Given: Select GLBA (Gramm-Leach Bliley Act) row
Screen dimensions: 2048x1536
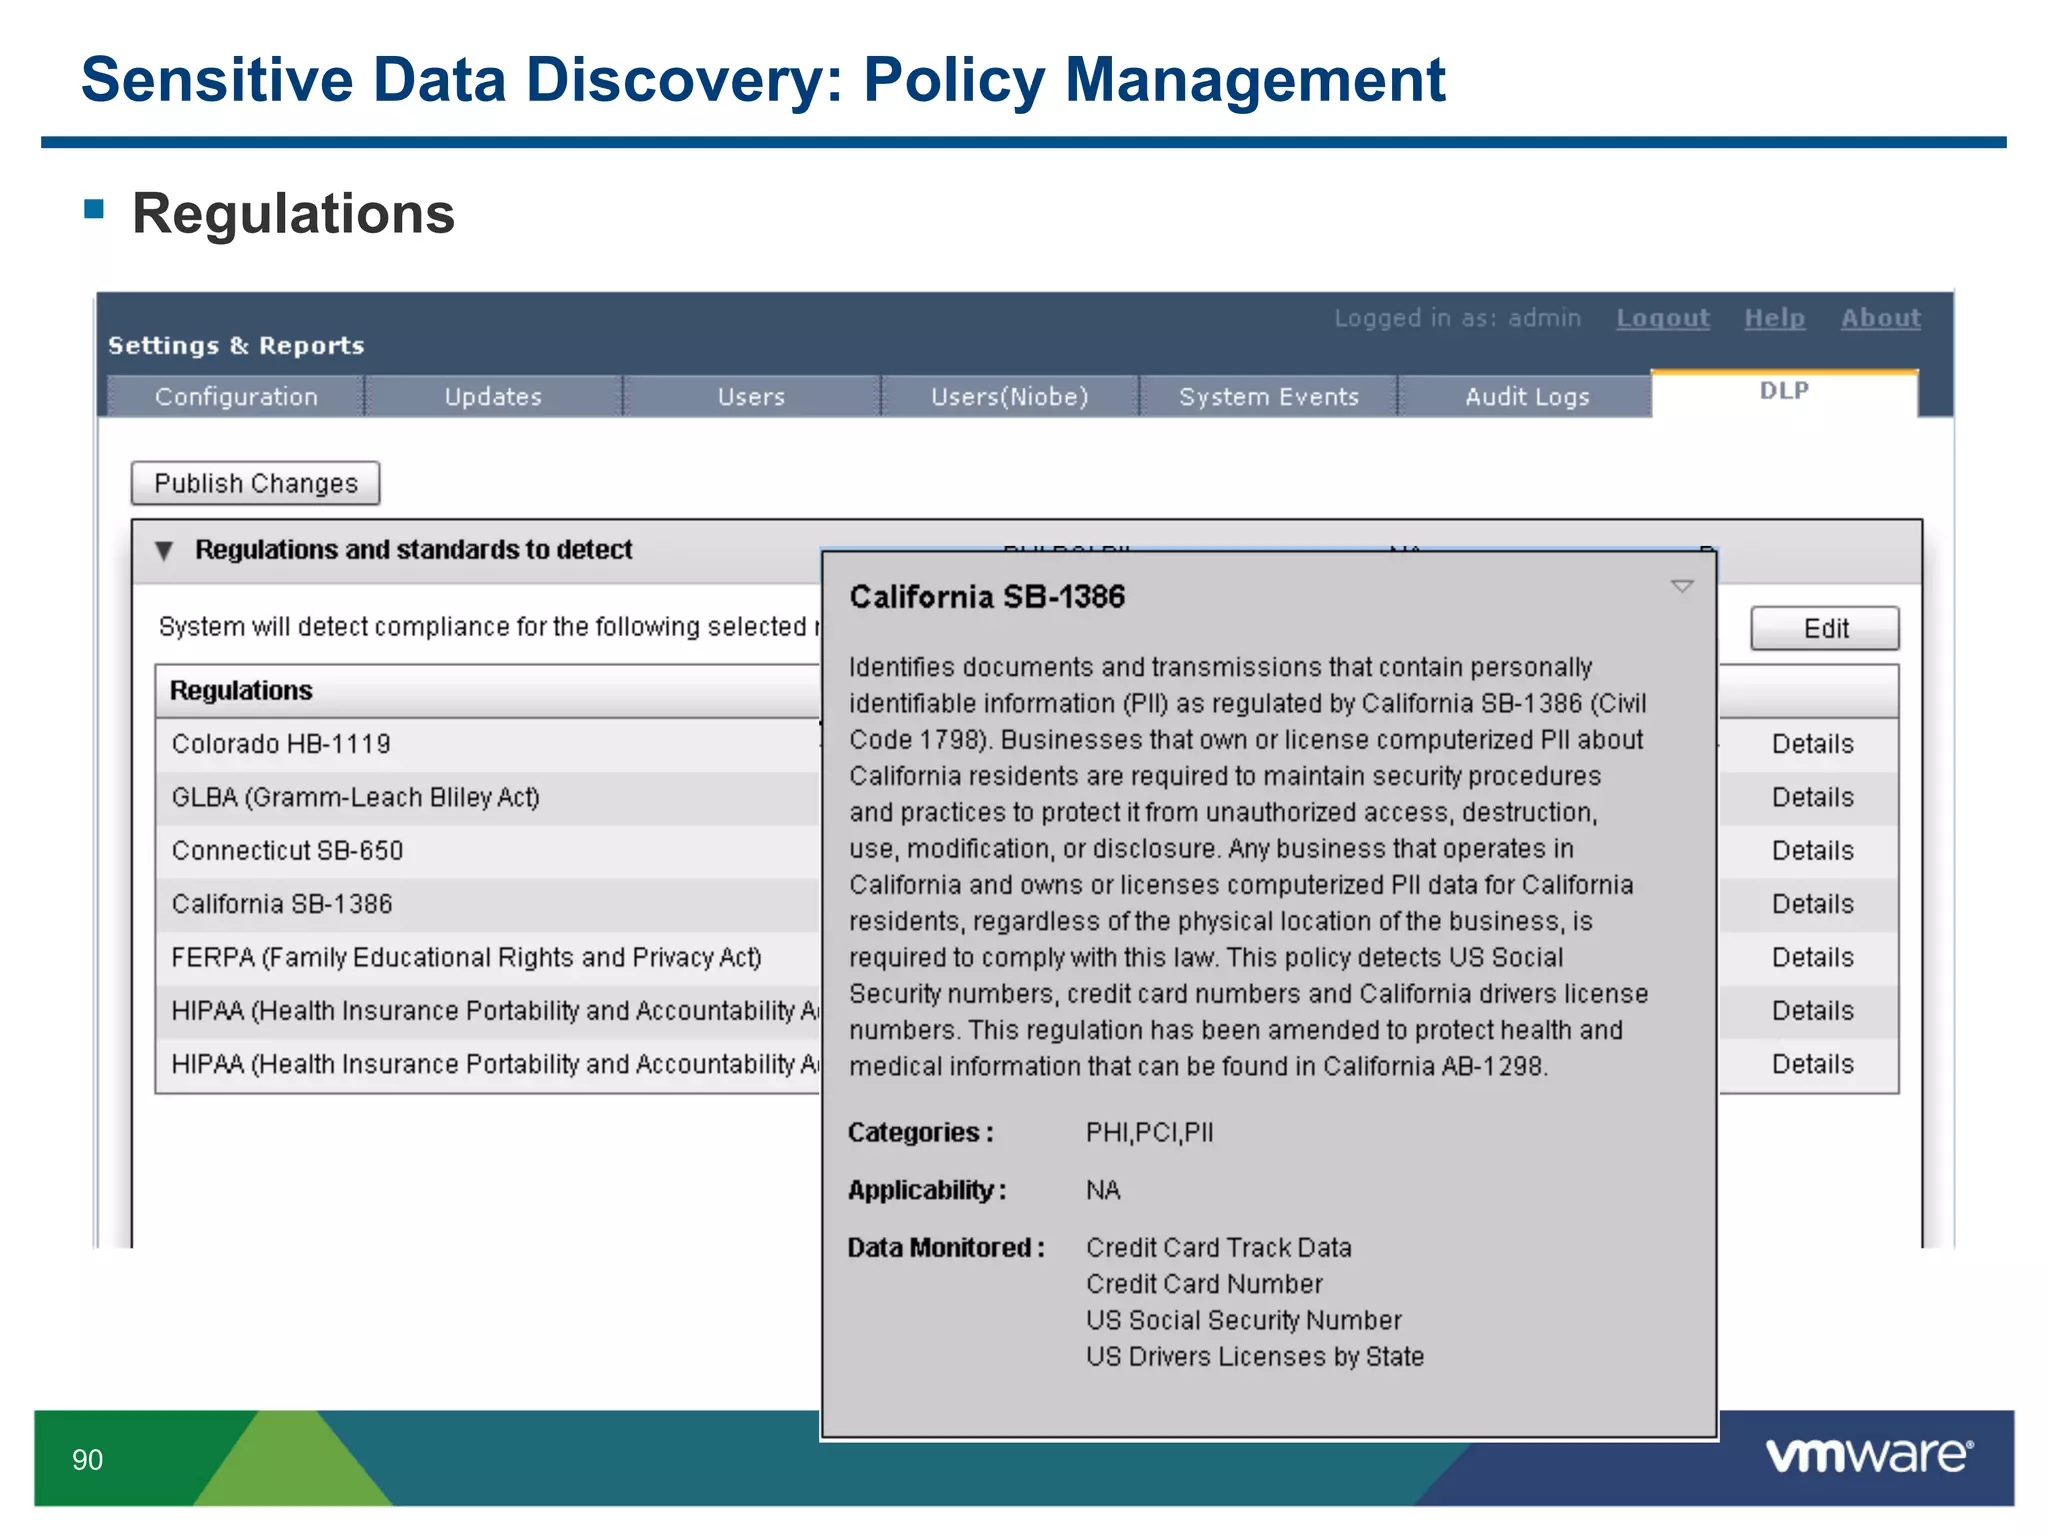Looking at the screenshot, I should pyautogui.click(x=489, y=797).
